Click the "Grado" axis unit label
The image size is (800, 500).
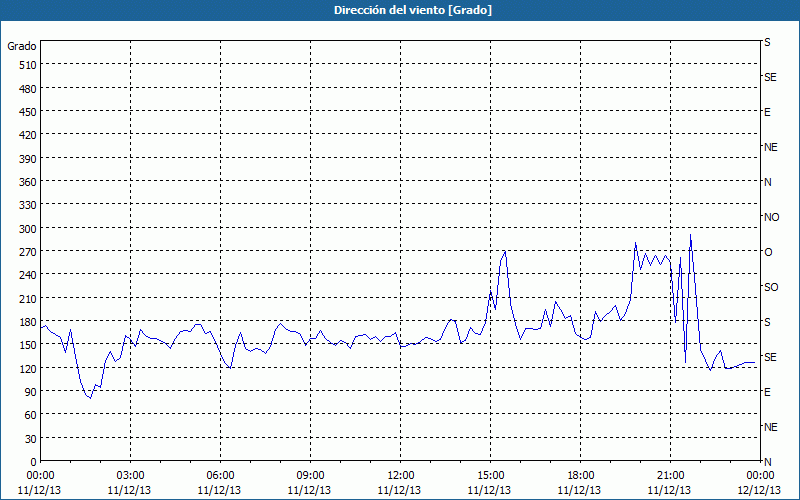(22, 46)
